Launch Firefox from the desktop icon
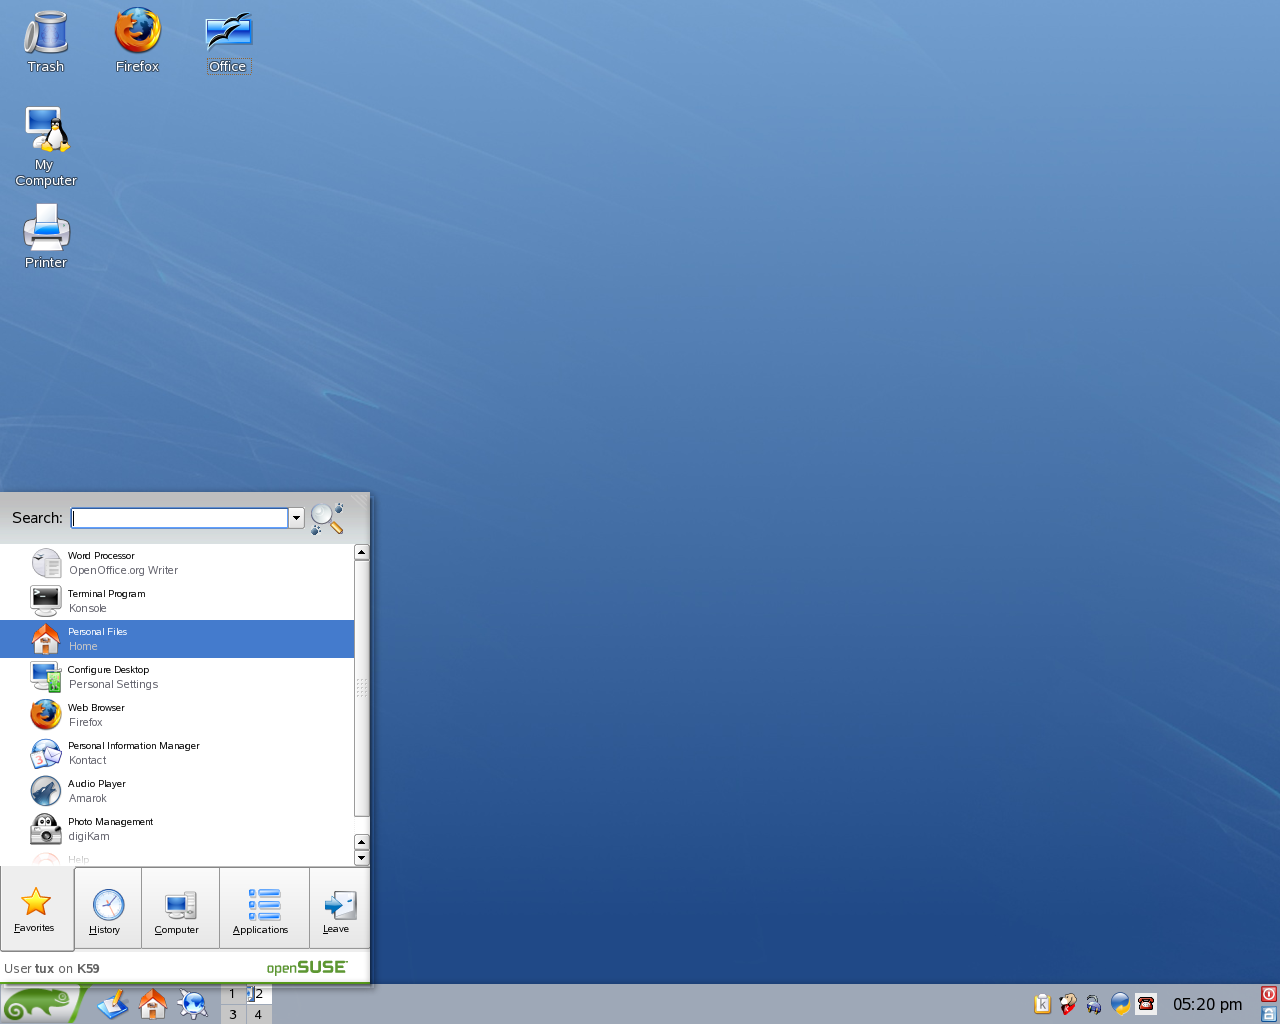The height and width of the screenshot is (1024, 1280). click(137, 42)
